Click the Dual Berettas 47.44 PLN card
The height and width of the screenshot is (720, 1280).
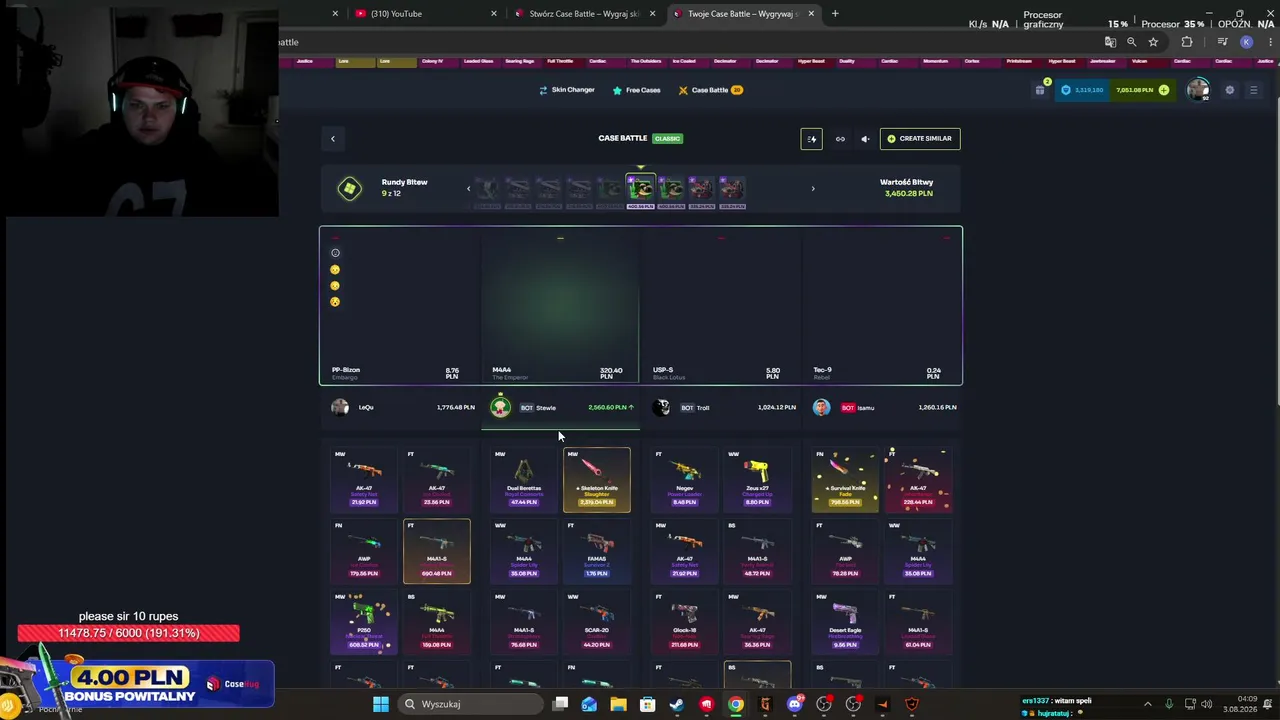point(524,480)
